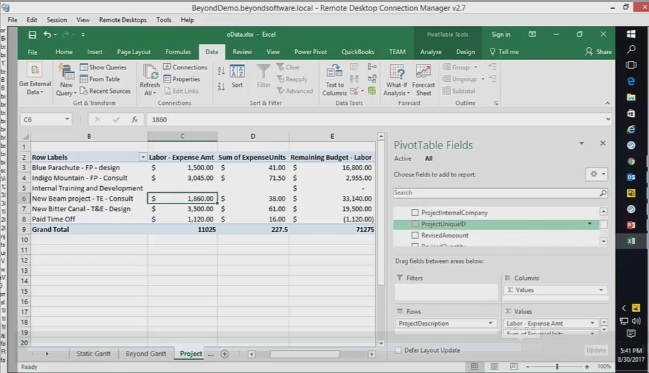Show All tables in field list

click(428, 159)
